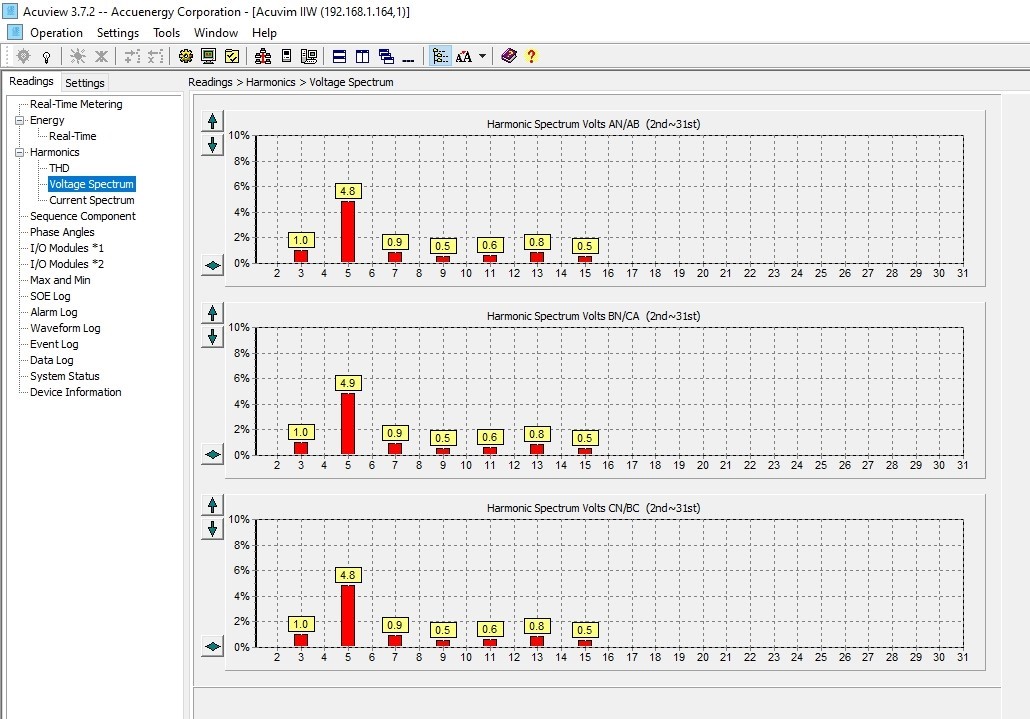Viewport: 1030px width, 719px height.
Task: Click the single meter device toolbar icon
Action: coord(286,56)
